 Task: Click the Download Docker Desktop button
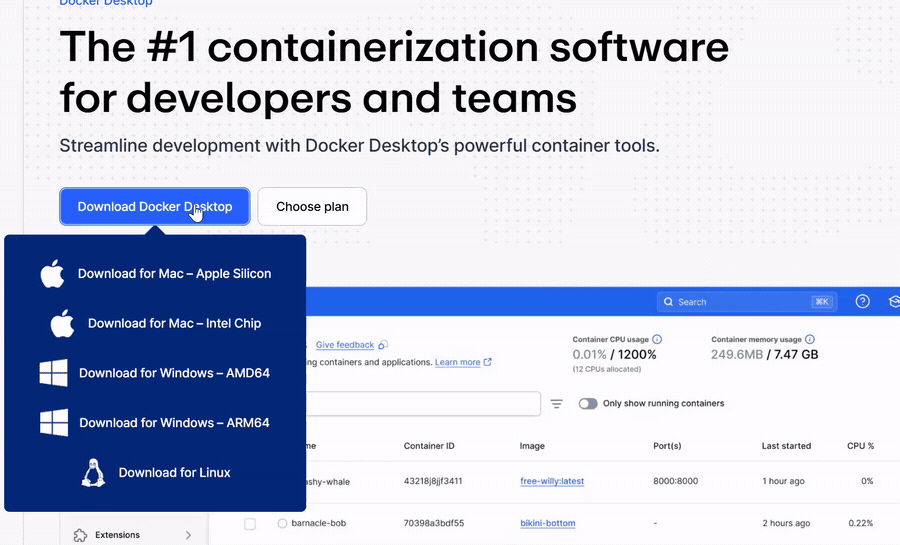154,207
